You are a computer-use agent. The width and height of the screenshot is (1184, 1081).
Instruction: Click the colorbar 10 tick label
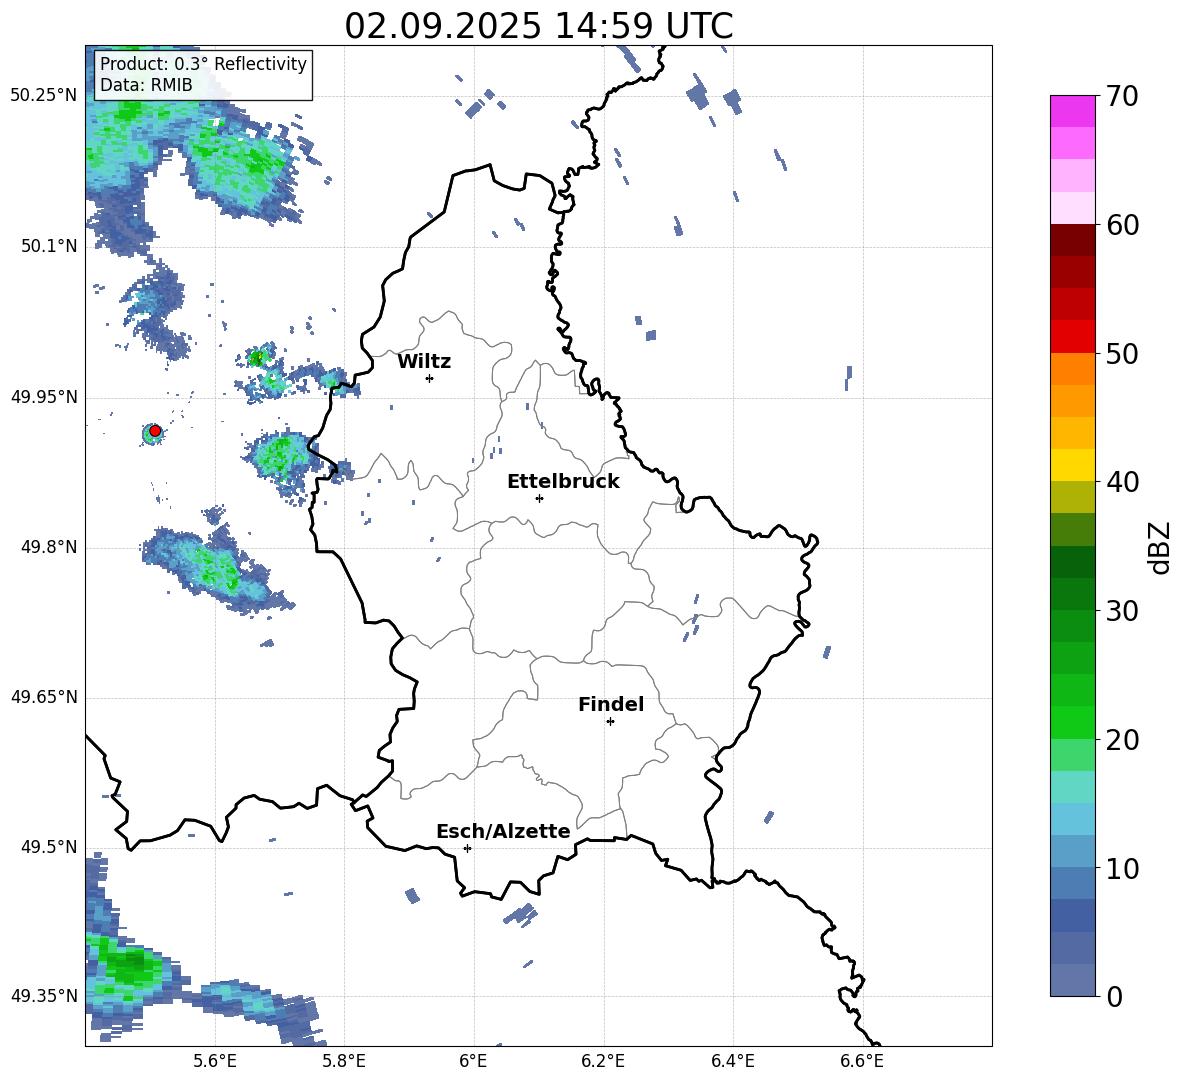pos(1122,869)
